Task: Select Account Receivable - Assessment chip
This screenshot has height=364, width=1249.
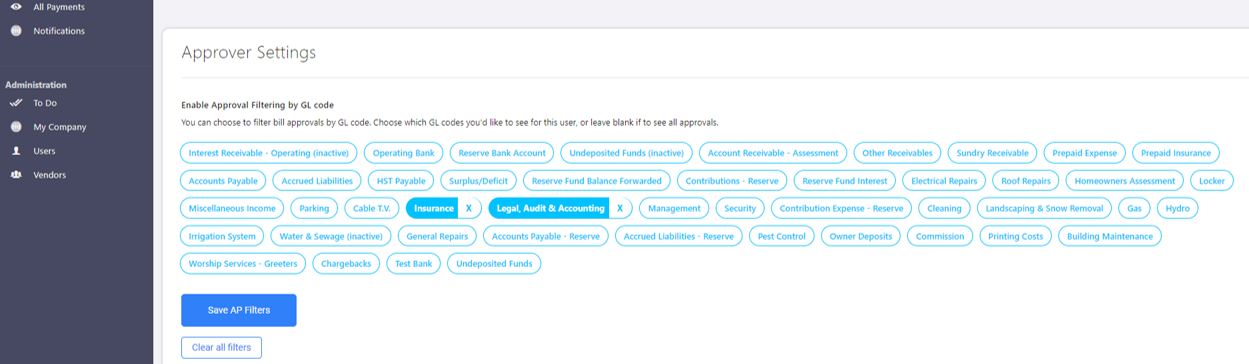Action: tap(773, 153)
